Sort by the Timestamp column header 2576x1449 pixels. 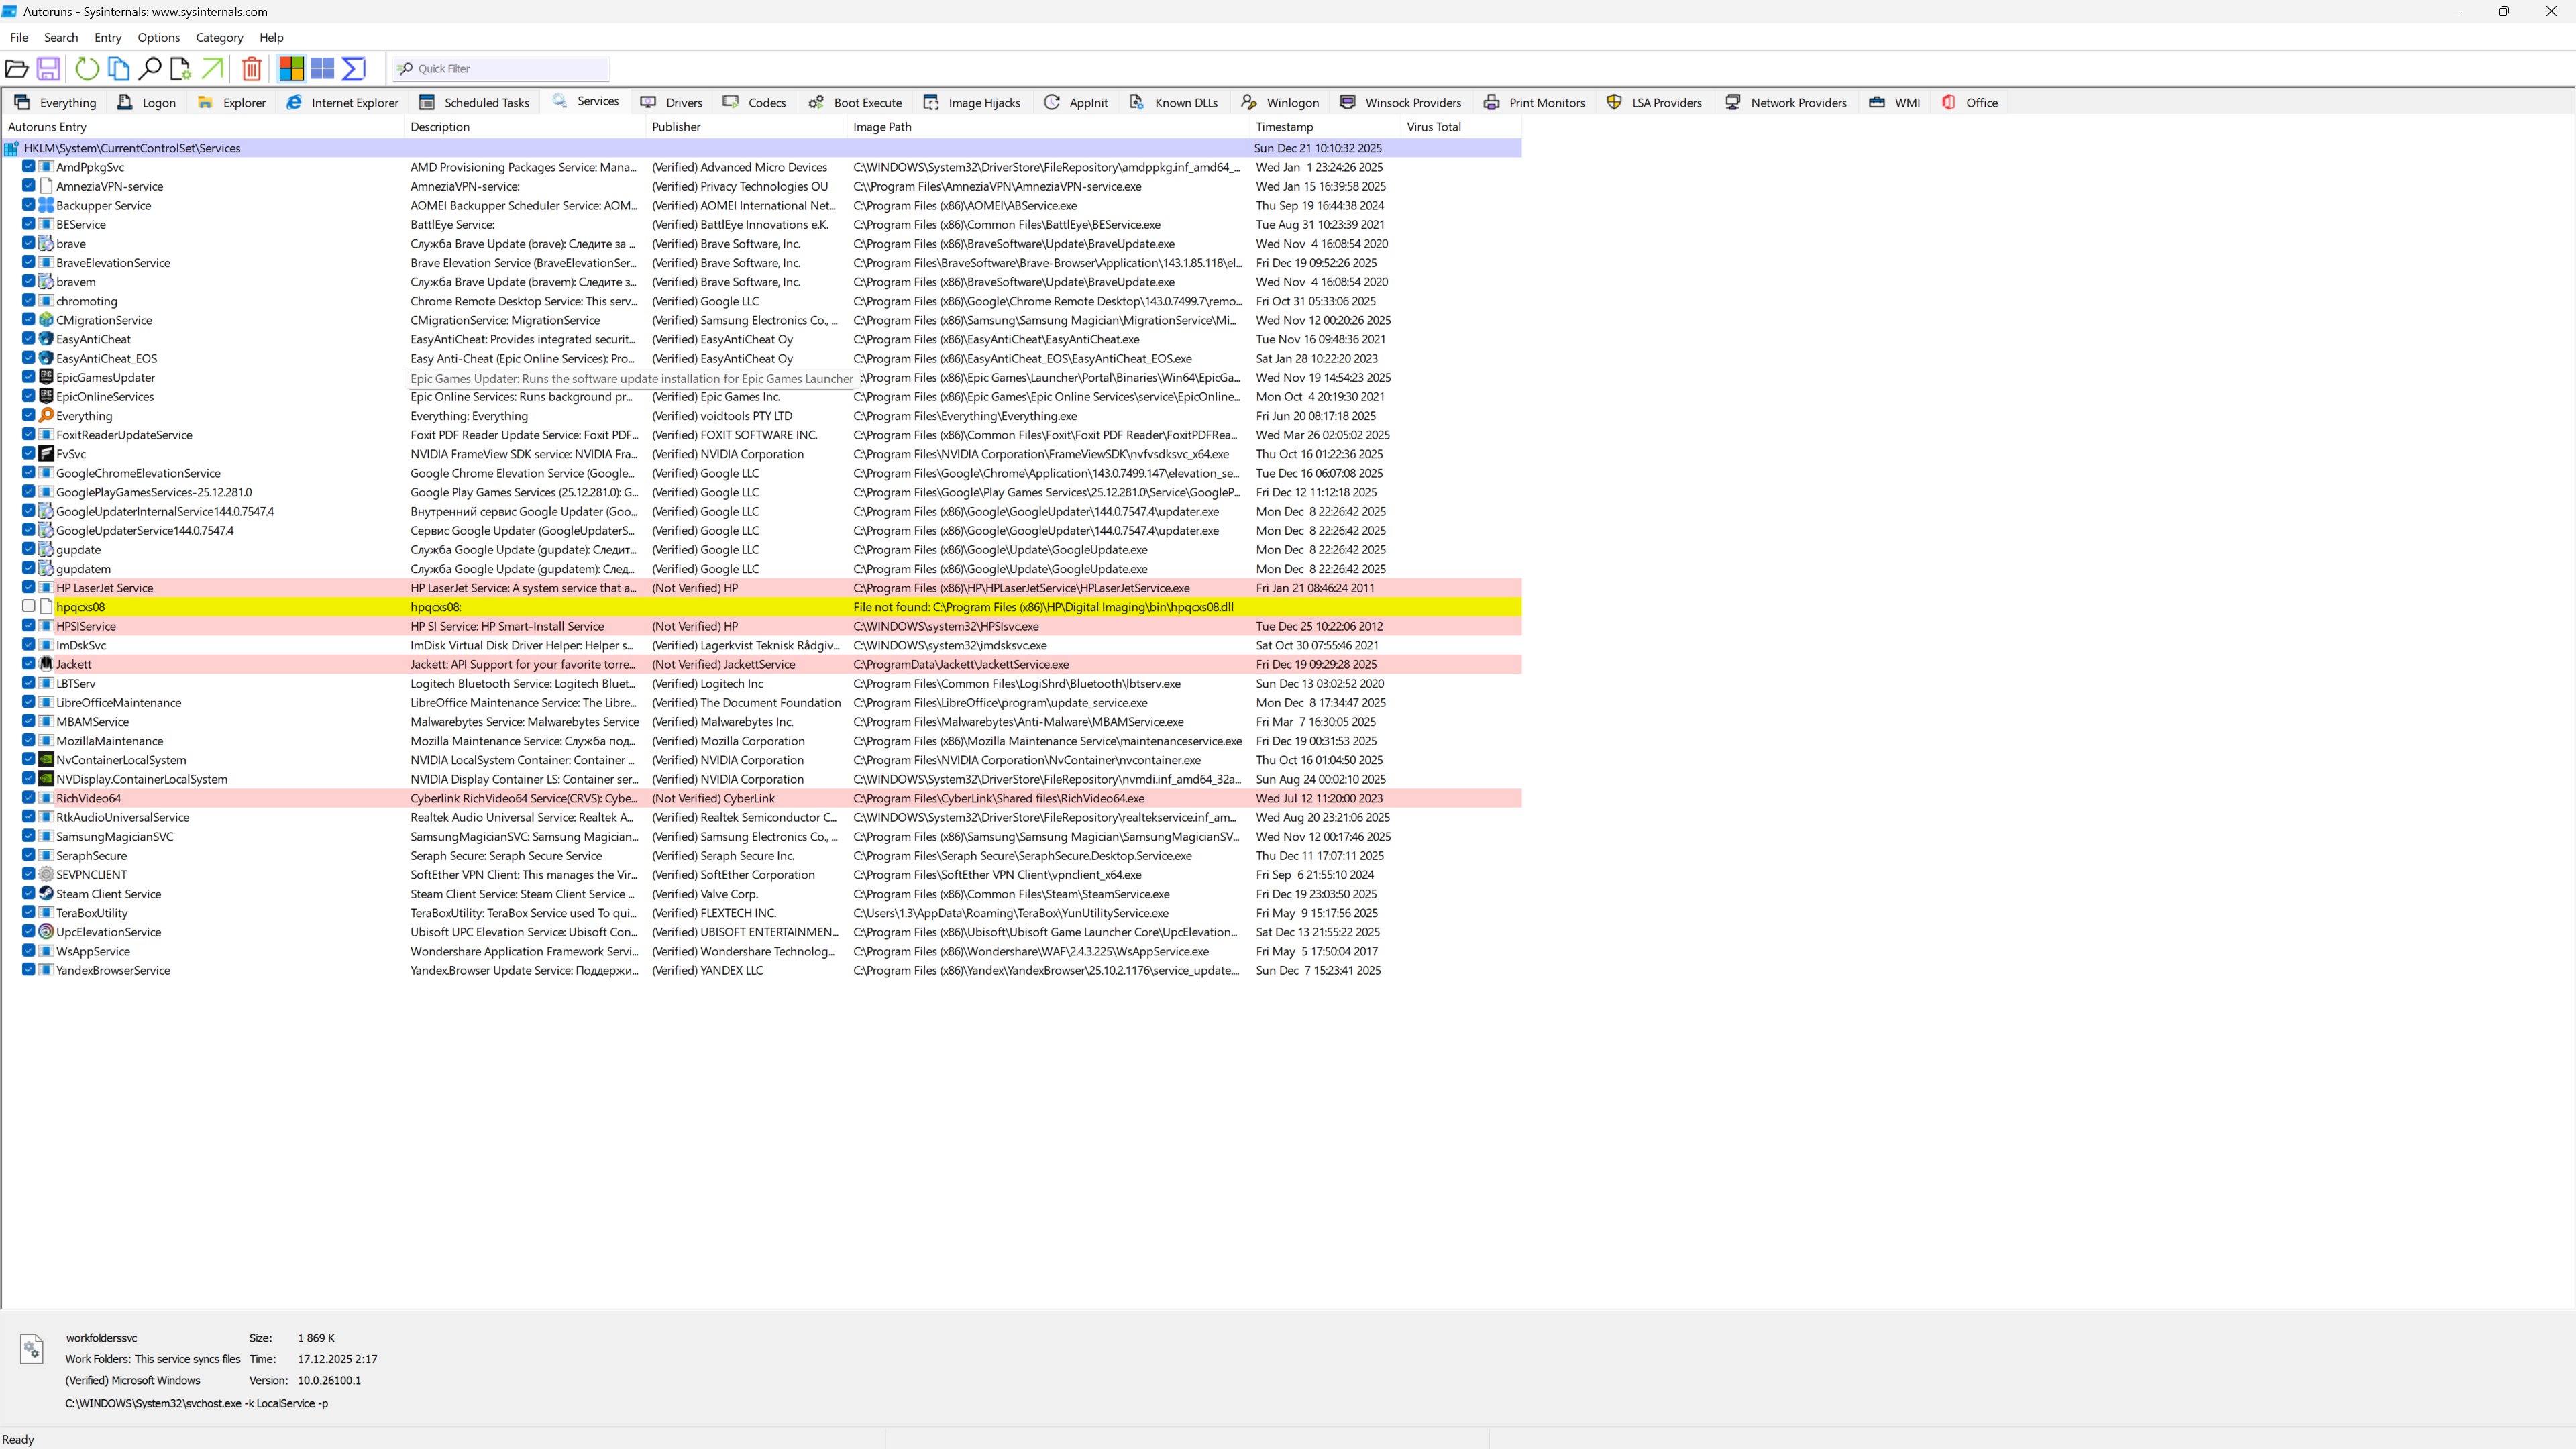(x=1284, y=127)
